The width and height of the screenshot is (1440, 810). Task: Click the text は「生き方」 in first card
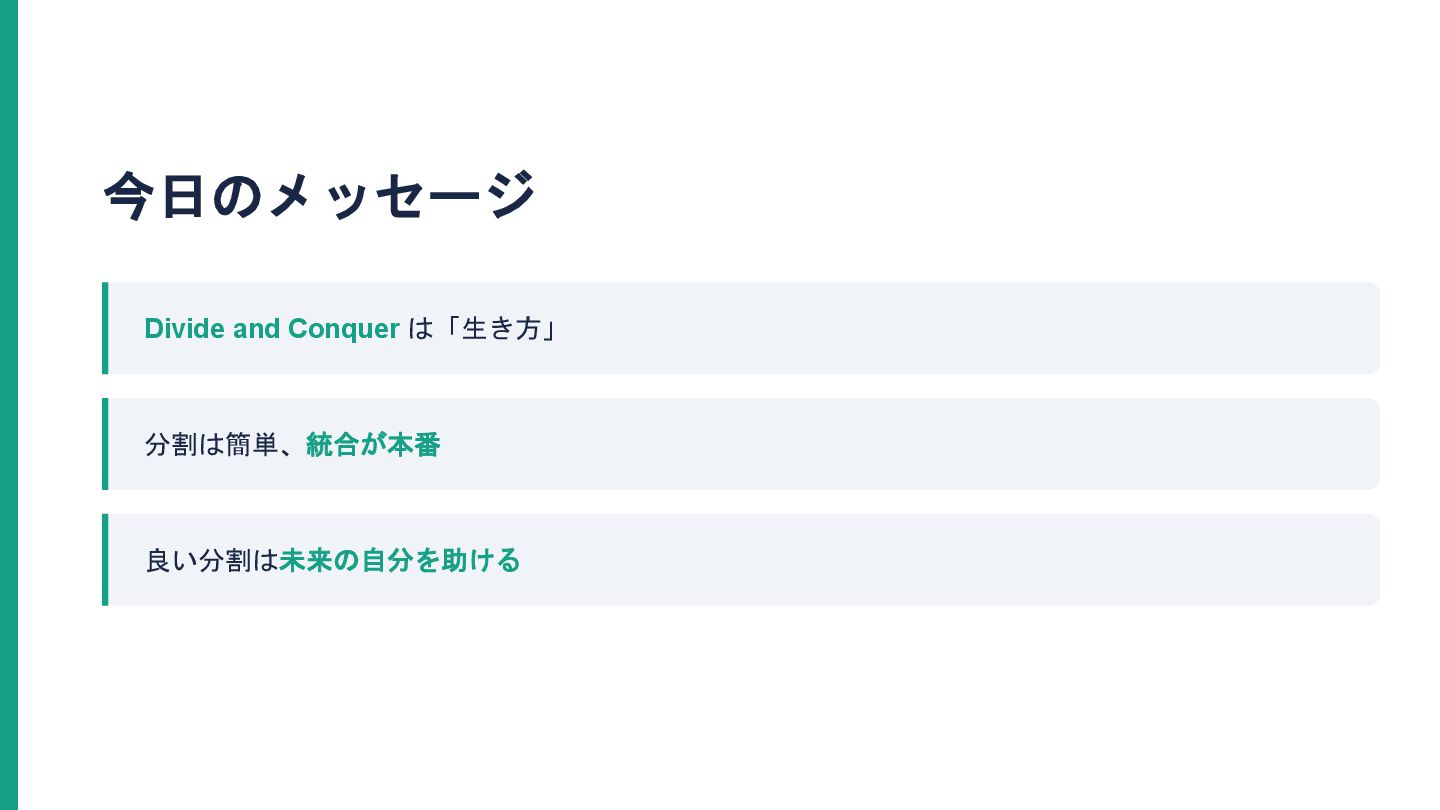(484, 329)
